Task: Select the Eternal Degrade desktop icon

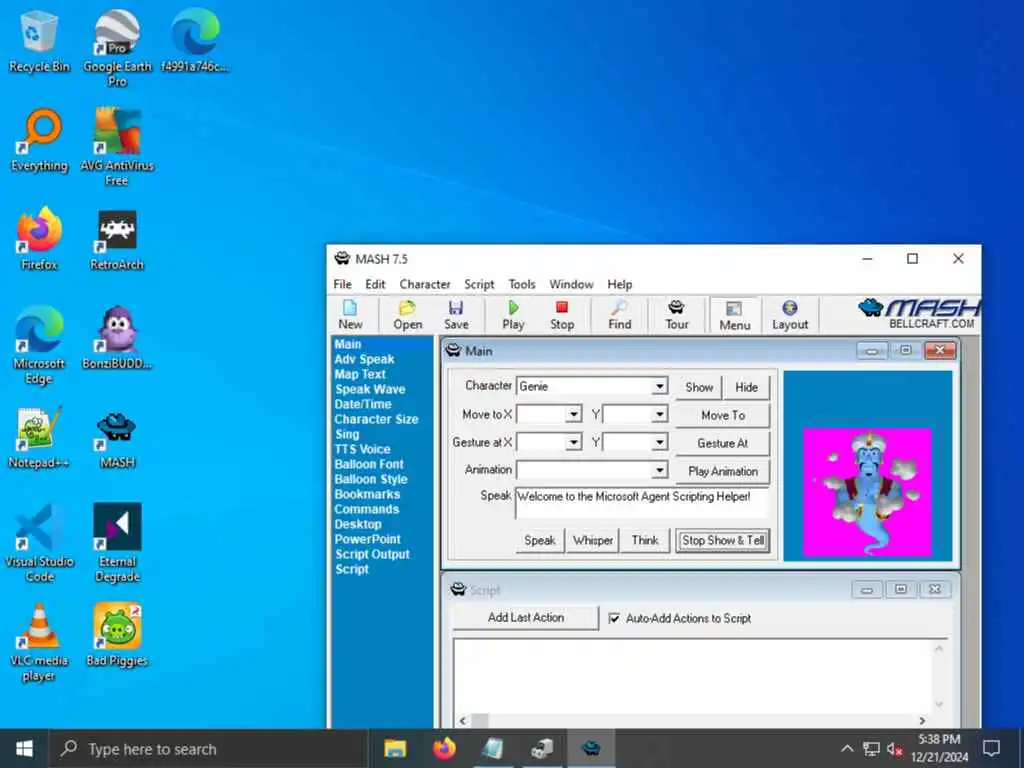Action: [x=117, y=543]
